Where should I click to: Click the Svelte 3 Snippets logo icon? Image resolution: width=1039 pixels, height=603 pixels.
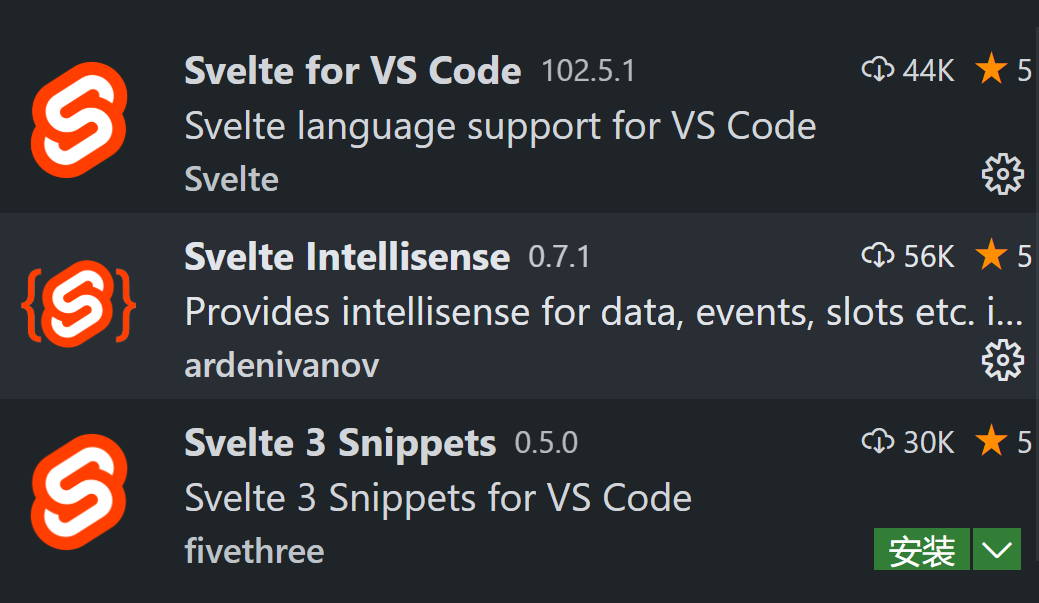pyautogui.click(x=79, y=492)
